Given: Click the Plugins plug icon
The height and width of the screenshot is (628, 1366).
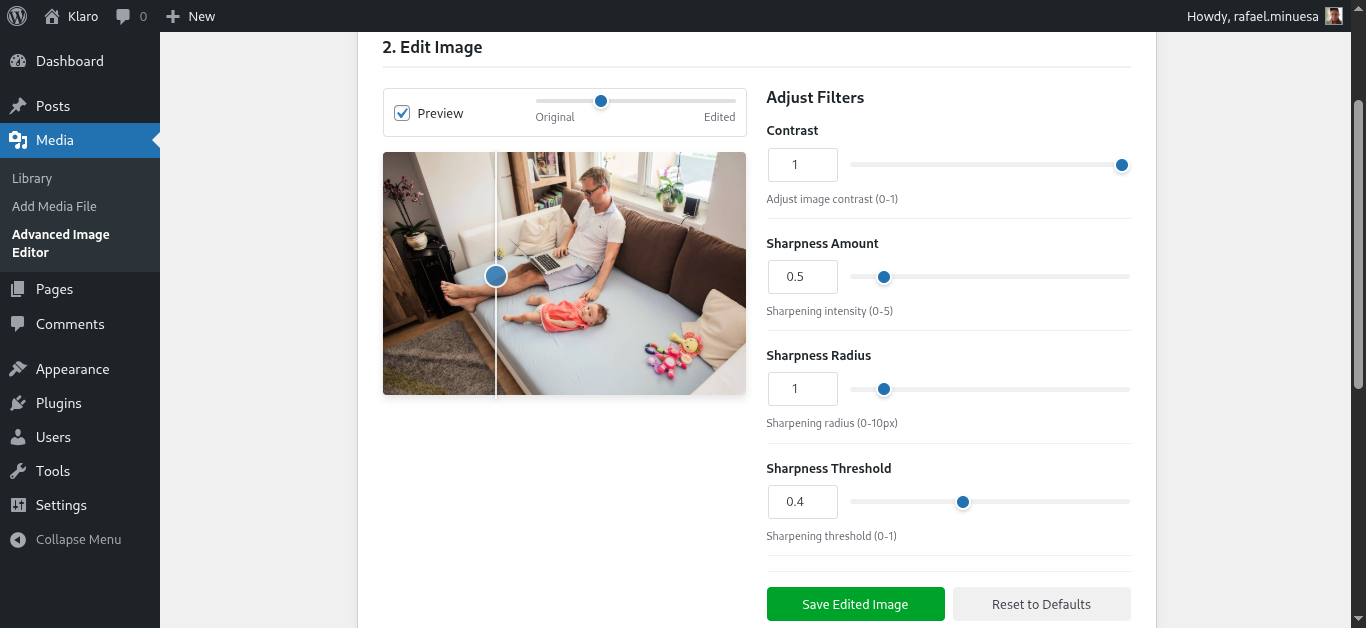Looking at the screenshot, I should tap(18, 403).
